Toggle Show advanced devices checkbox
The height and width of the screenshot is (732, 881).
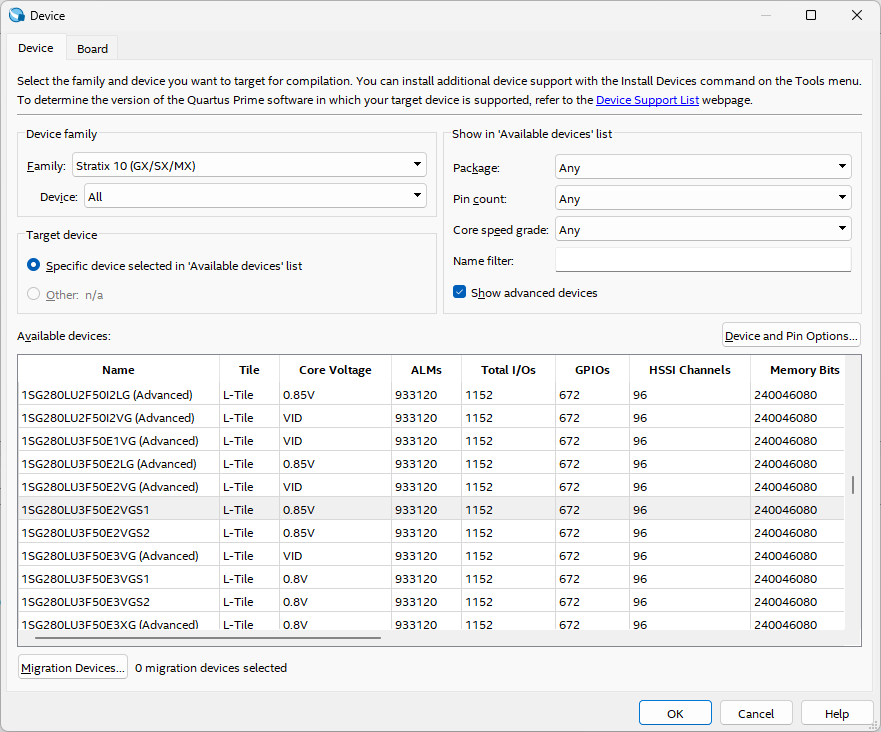tap(460, 293)
